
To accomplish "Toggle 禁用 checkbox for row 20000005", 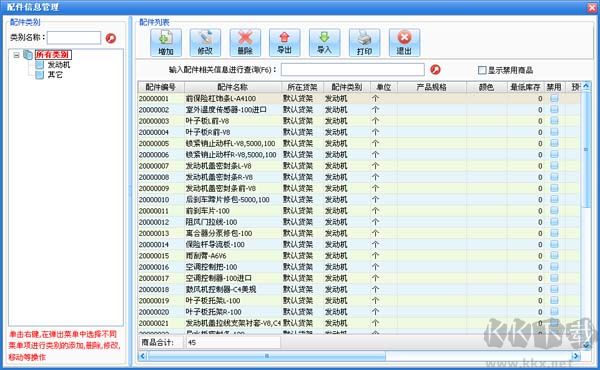I will (554, 143).
